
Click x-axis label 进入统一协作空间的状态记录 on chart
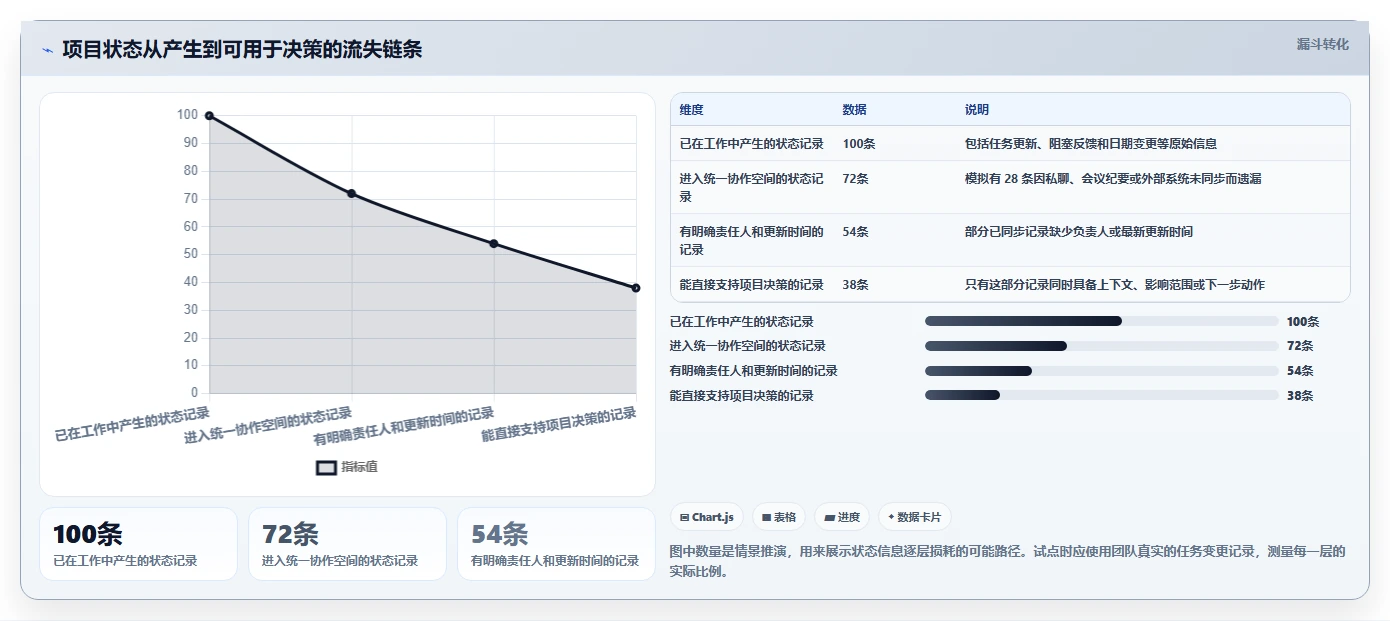268,425
